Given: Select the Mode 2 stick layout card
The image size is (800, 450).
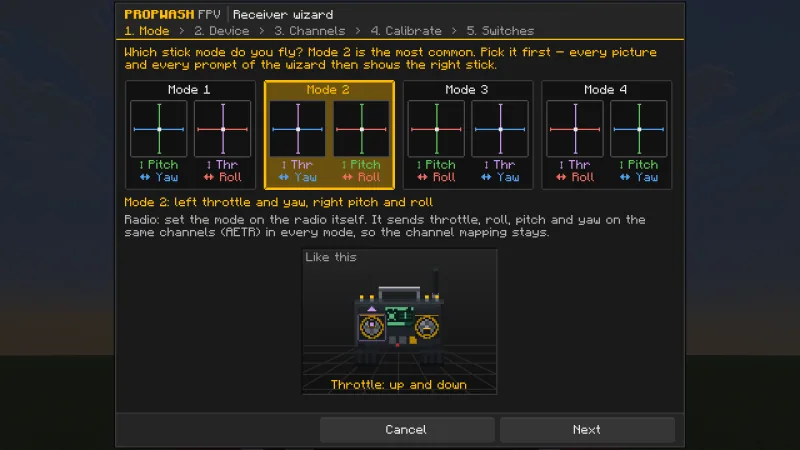Looking at the screenshot, I should click(329, 135).
